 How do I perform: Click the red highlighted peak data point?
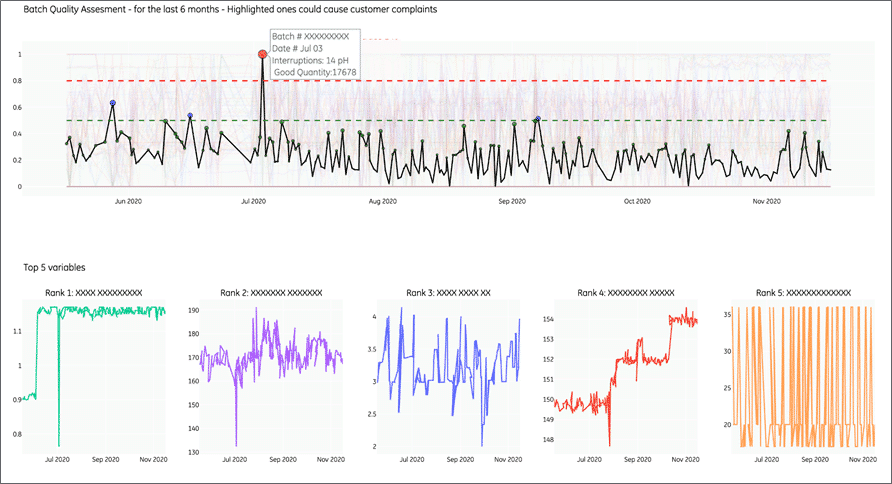coord(262,55)
